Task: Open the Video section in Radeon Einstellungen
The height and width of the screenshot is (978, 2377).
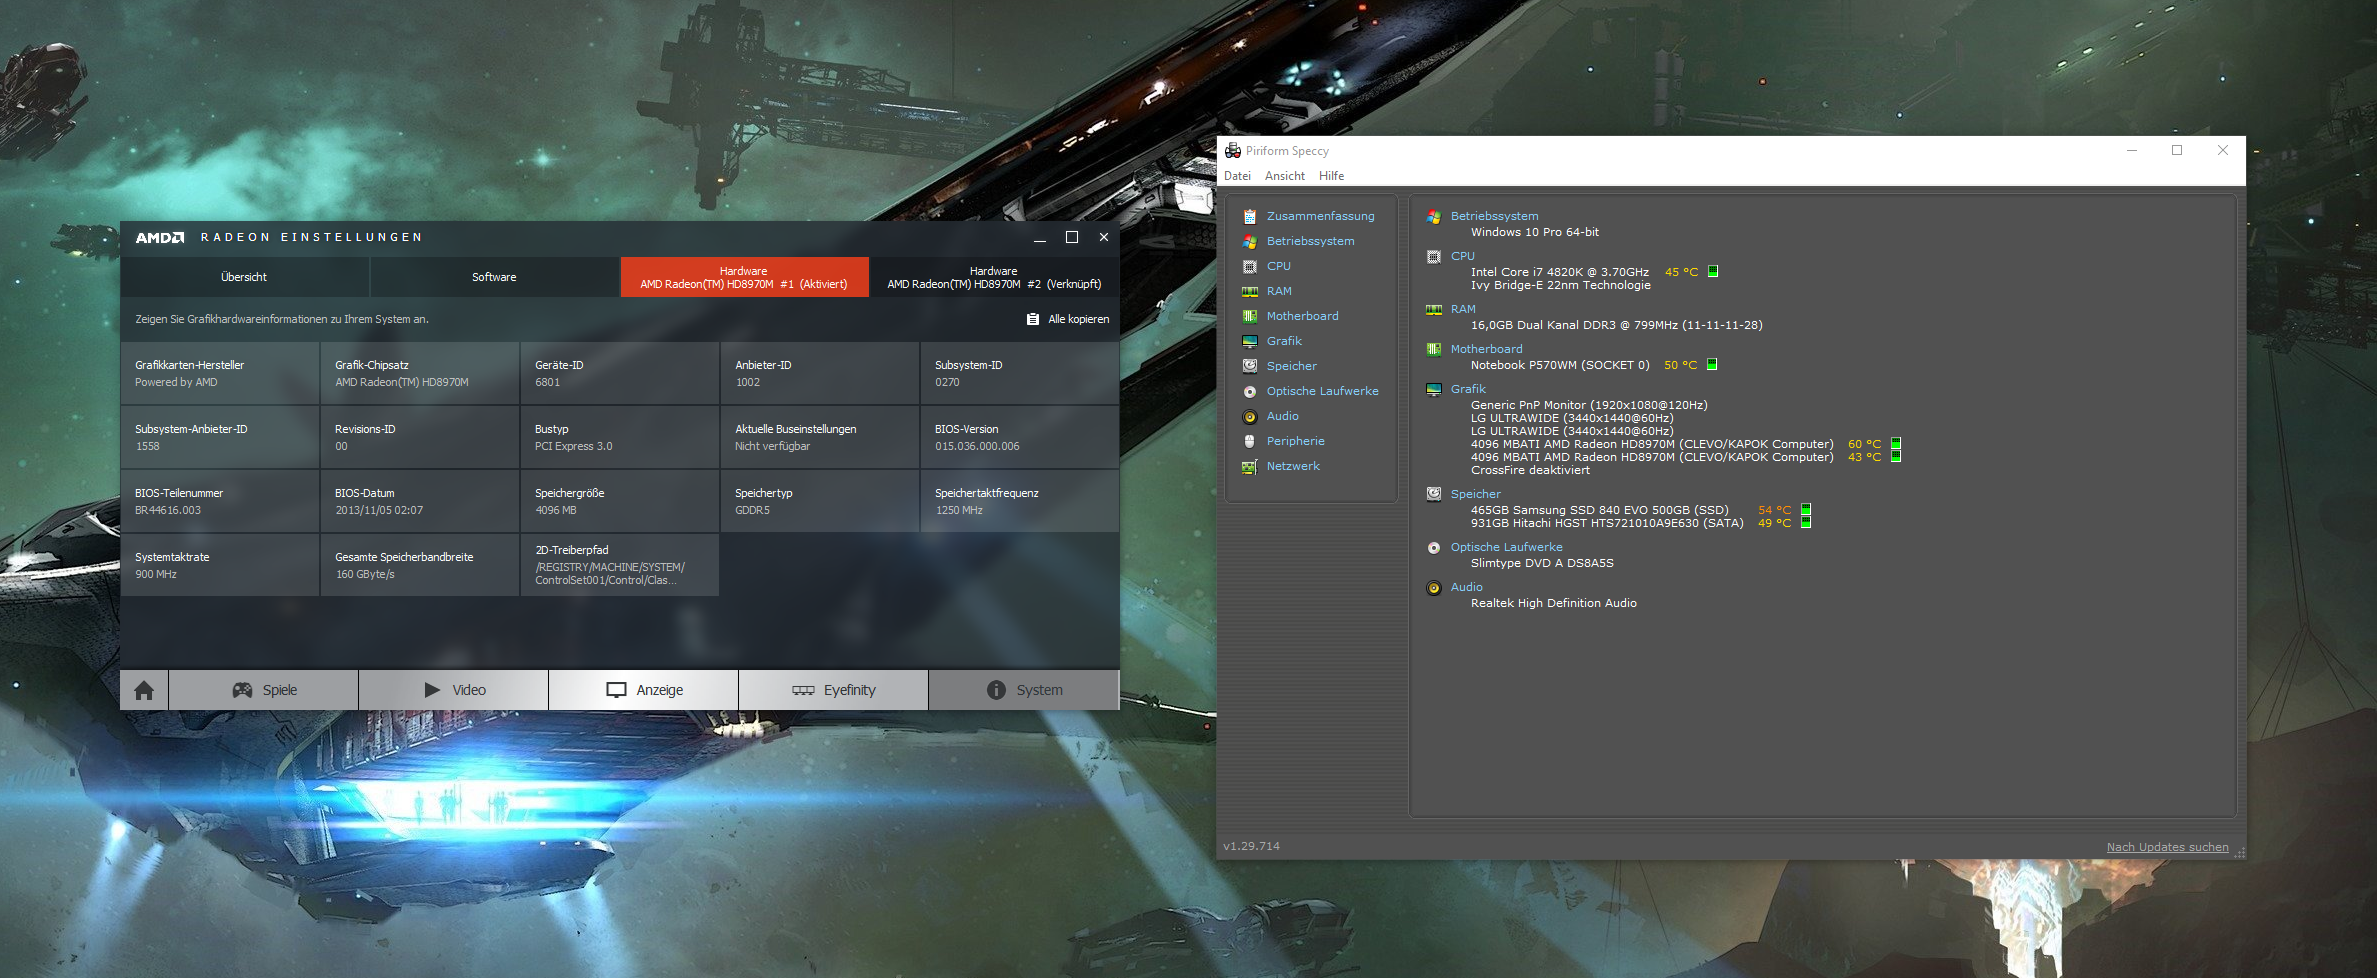Action: click(454, 690)
